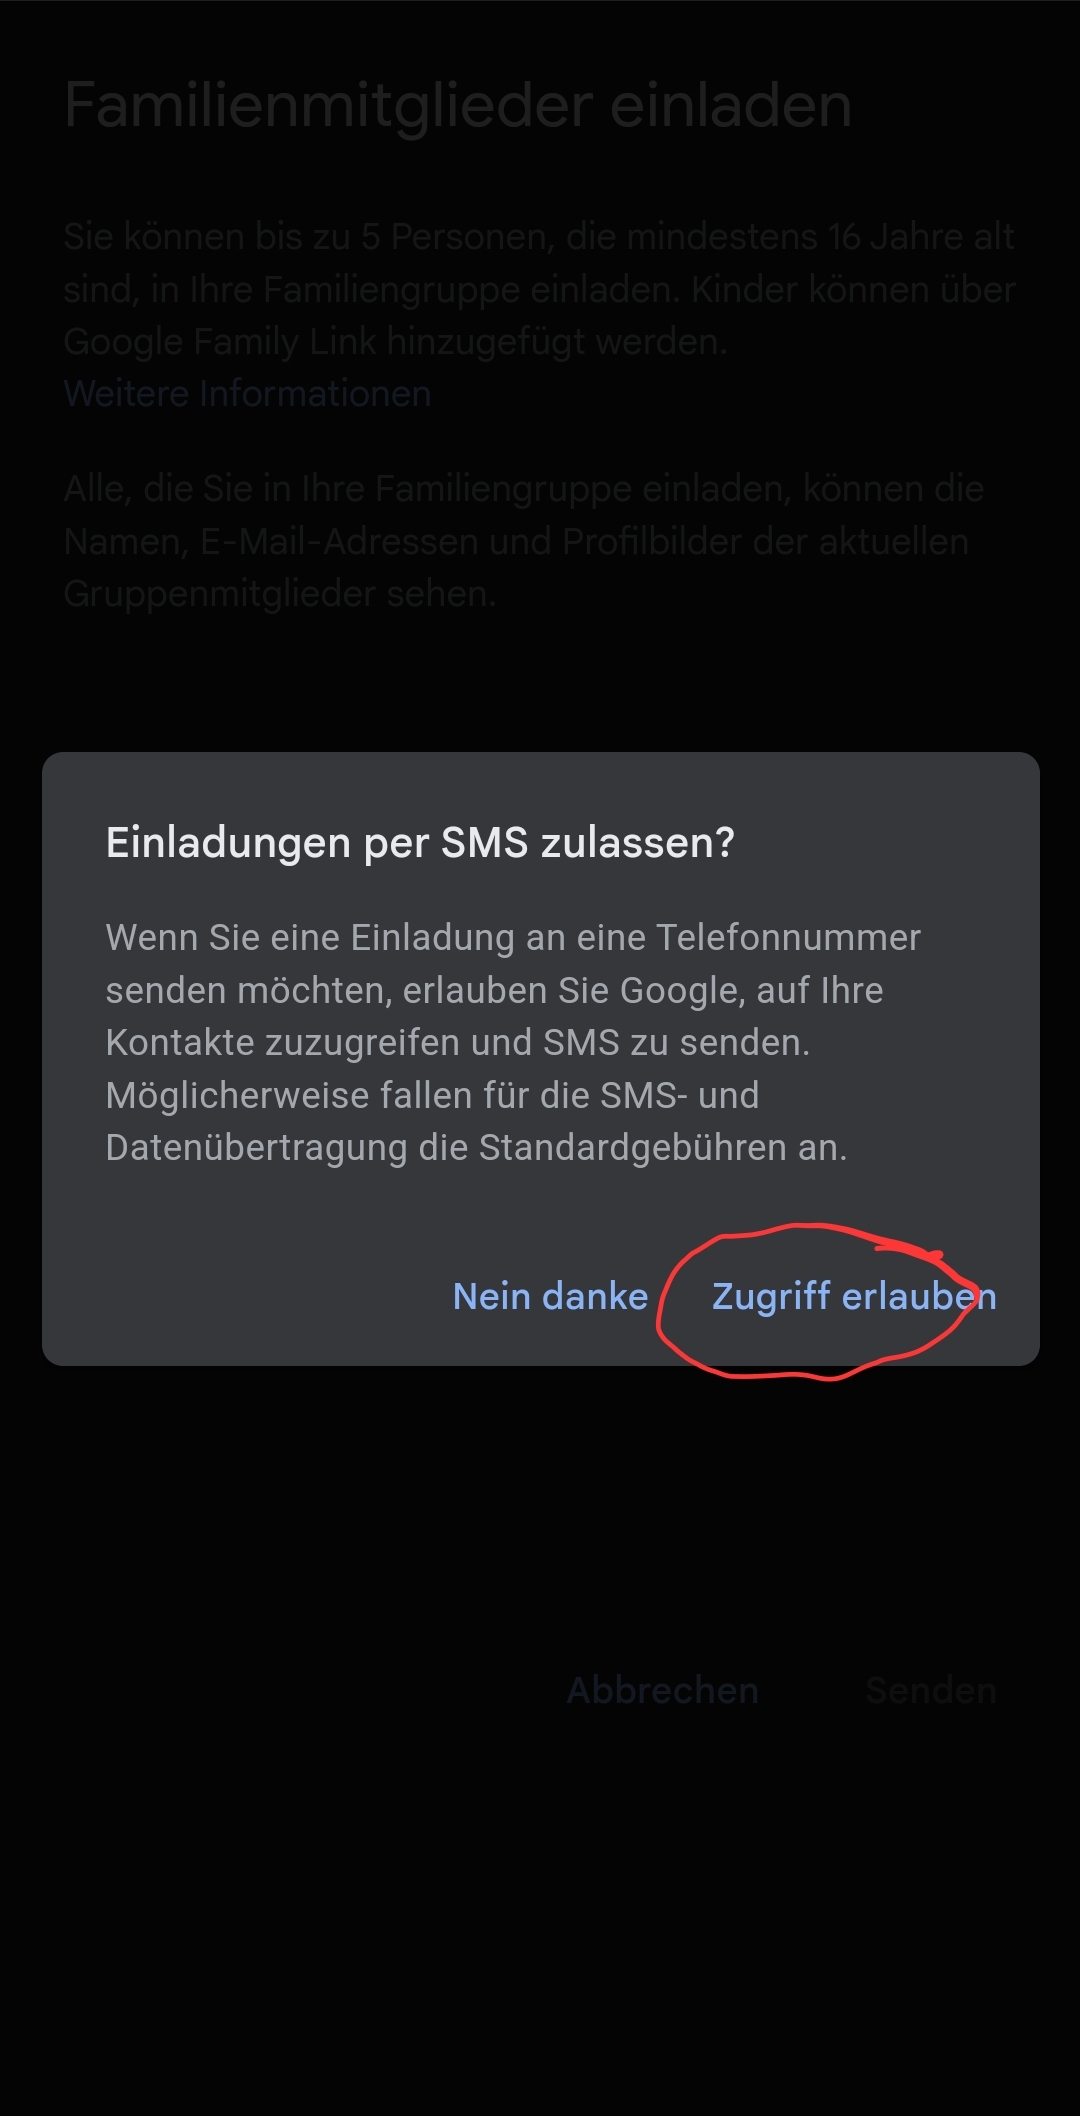Tap the dialog line "Kontakte zuzugreifen und SMS zu senden."
The image size is (1080, 2116).
458,1043
